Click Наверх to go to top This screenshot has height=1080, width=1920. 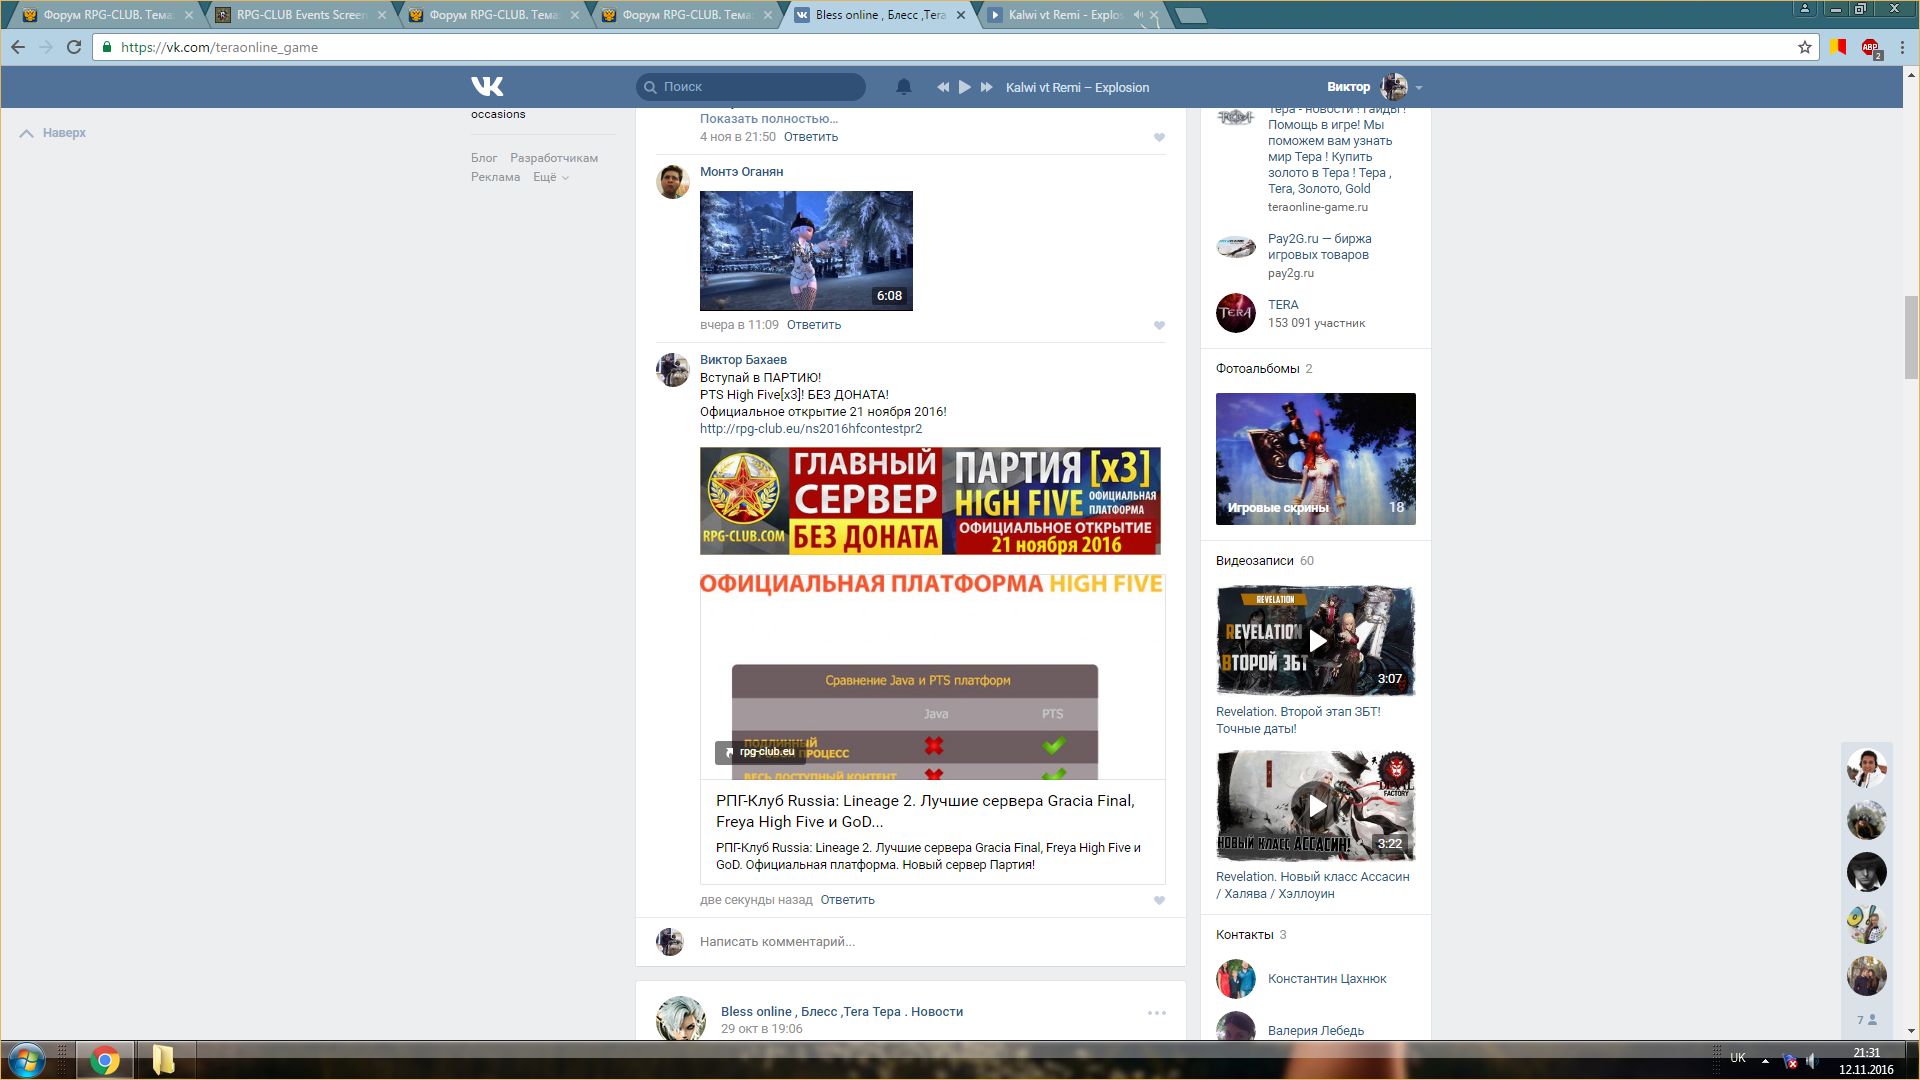pyautogui.click(x=53, y=133)
